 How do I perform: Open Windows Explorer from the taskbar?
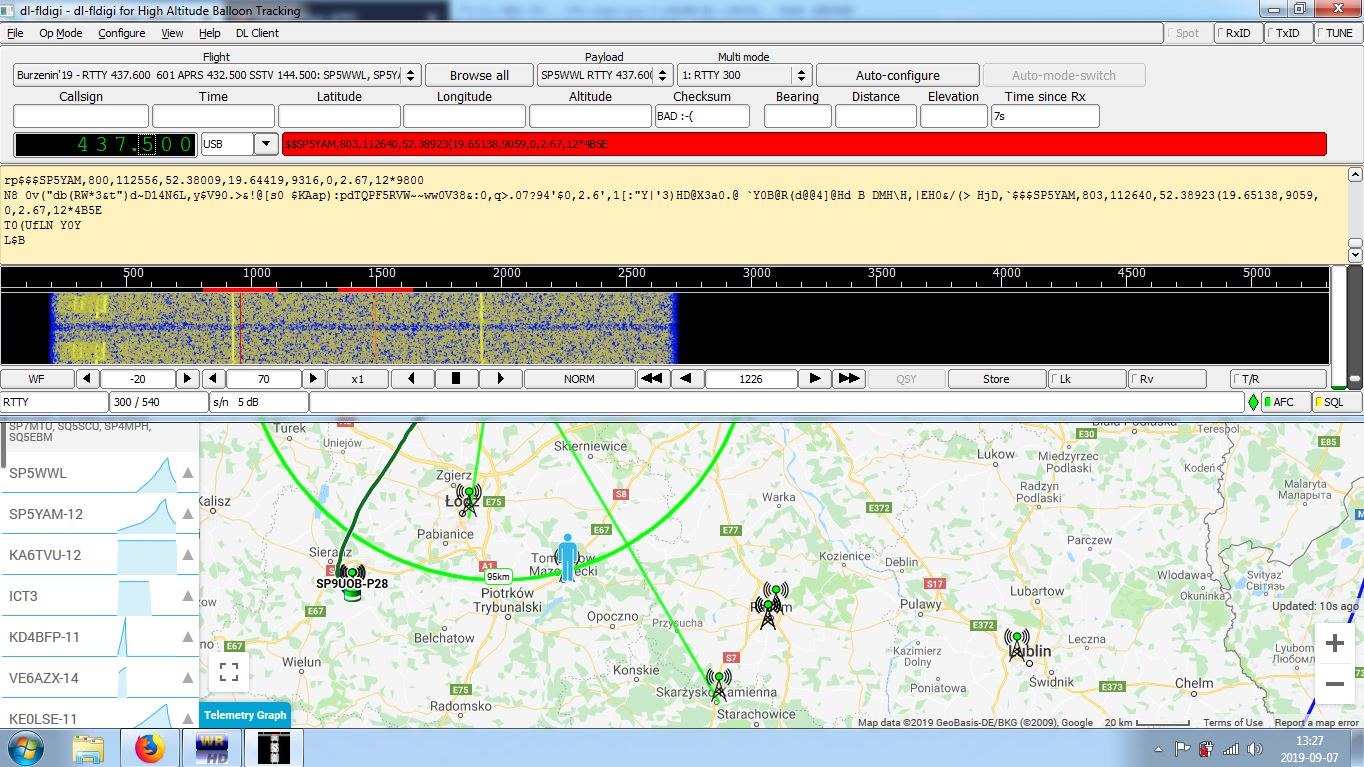[88, 748]
